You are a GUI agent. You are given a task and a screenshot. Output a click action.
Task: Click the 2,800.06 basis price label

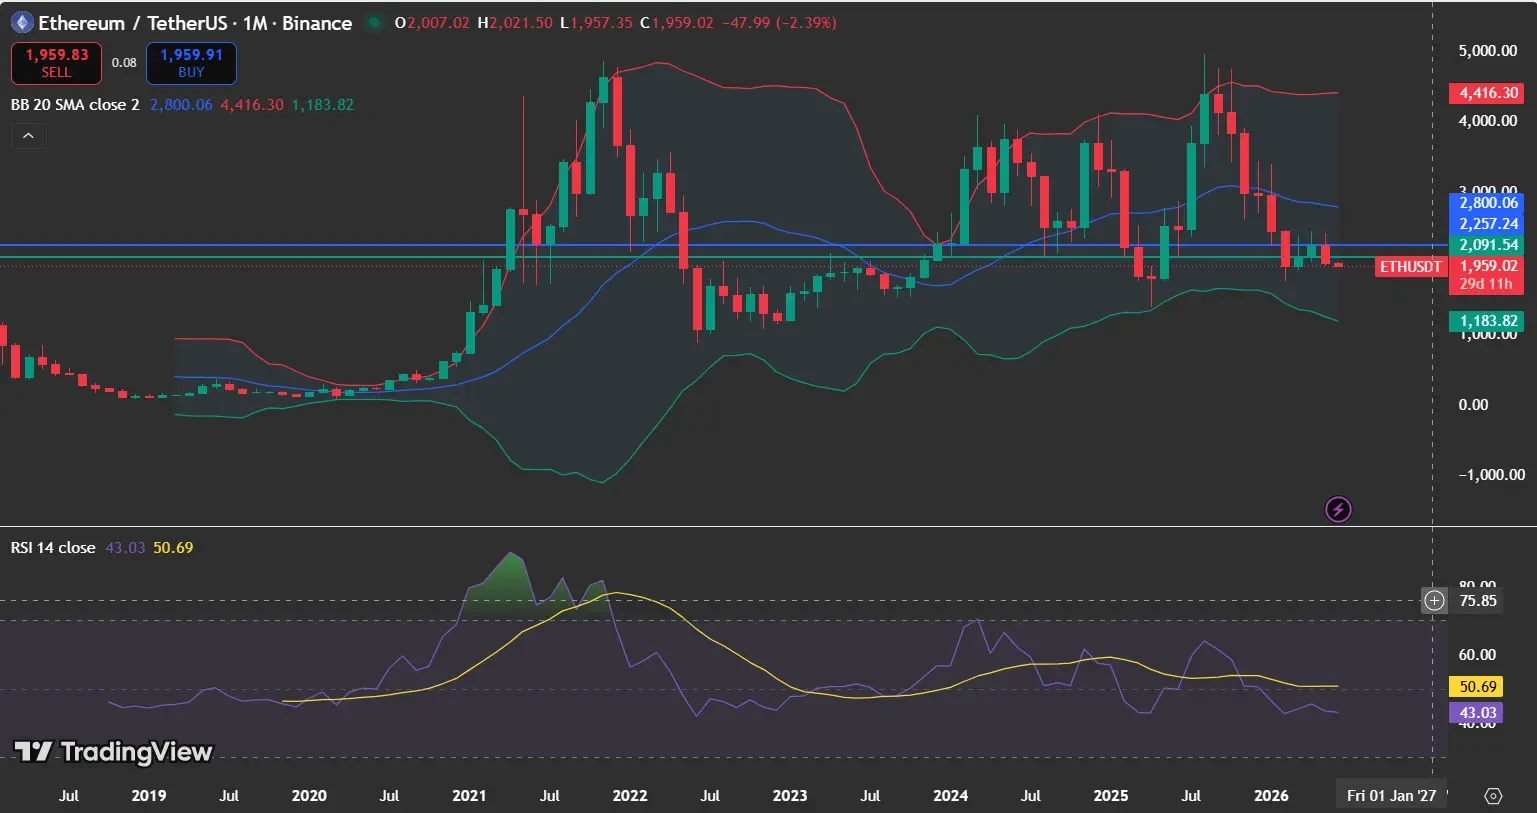1488,203
